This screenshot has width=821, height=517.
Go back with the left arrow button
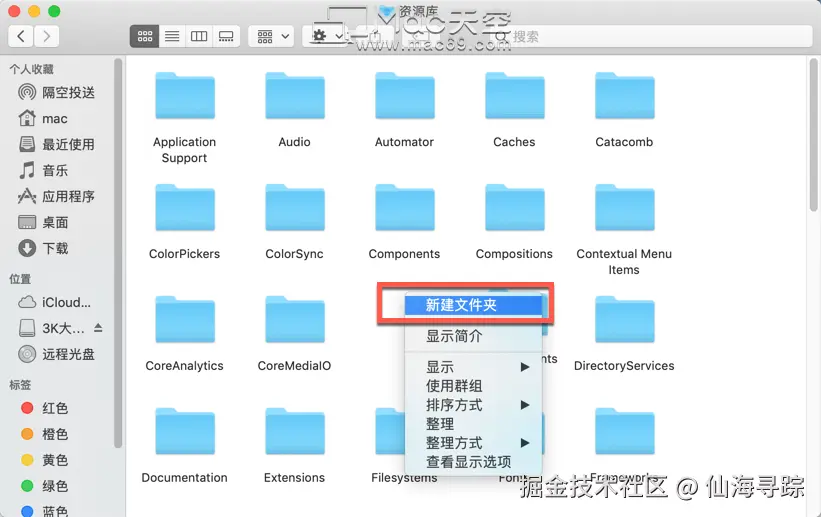click(21, 36)
